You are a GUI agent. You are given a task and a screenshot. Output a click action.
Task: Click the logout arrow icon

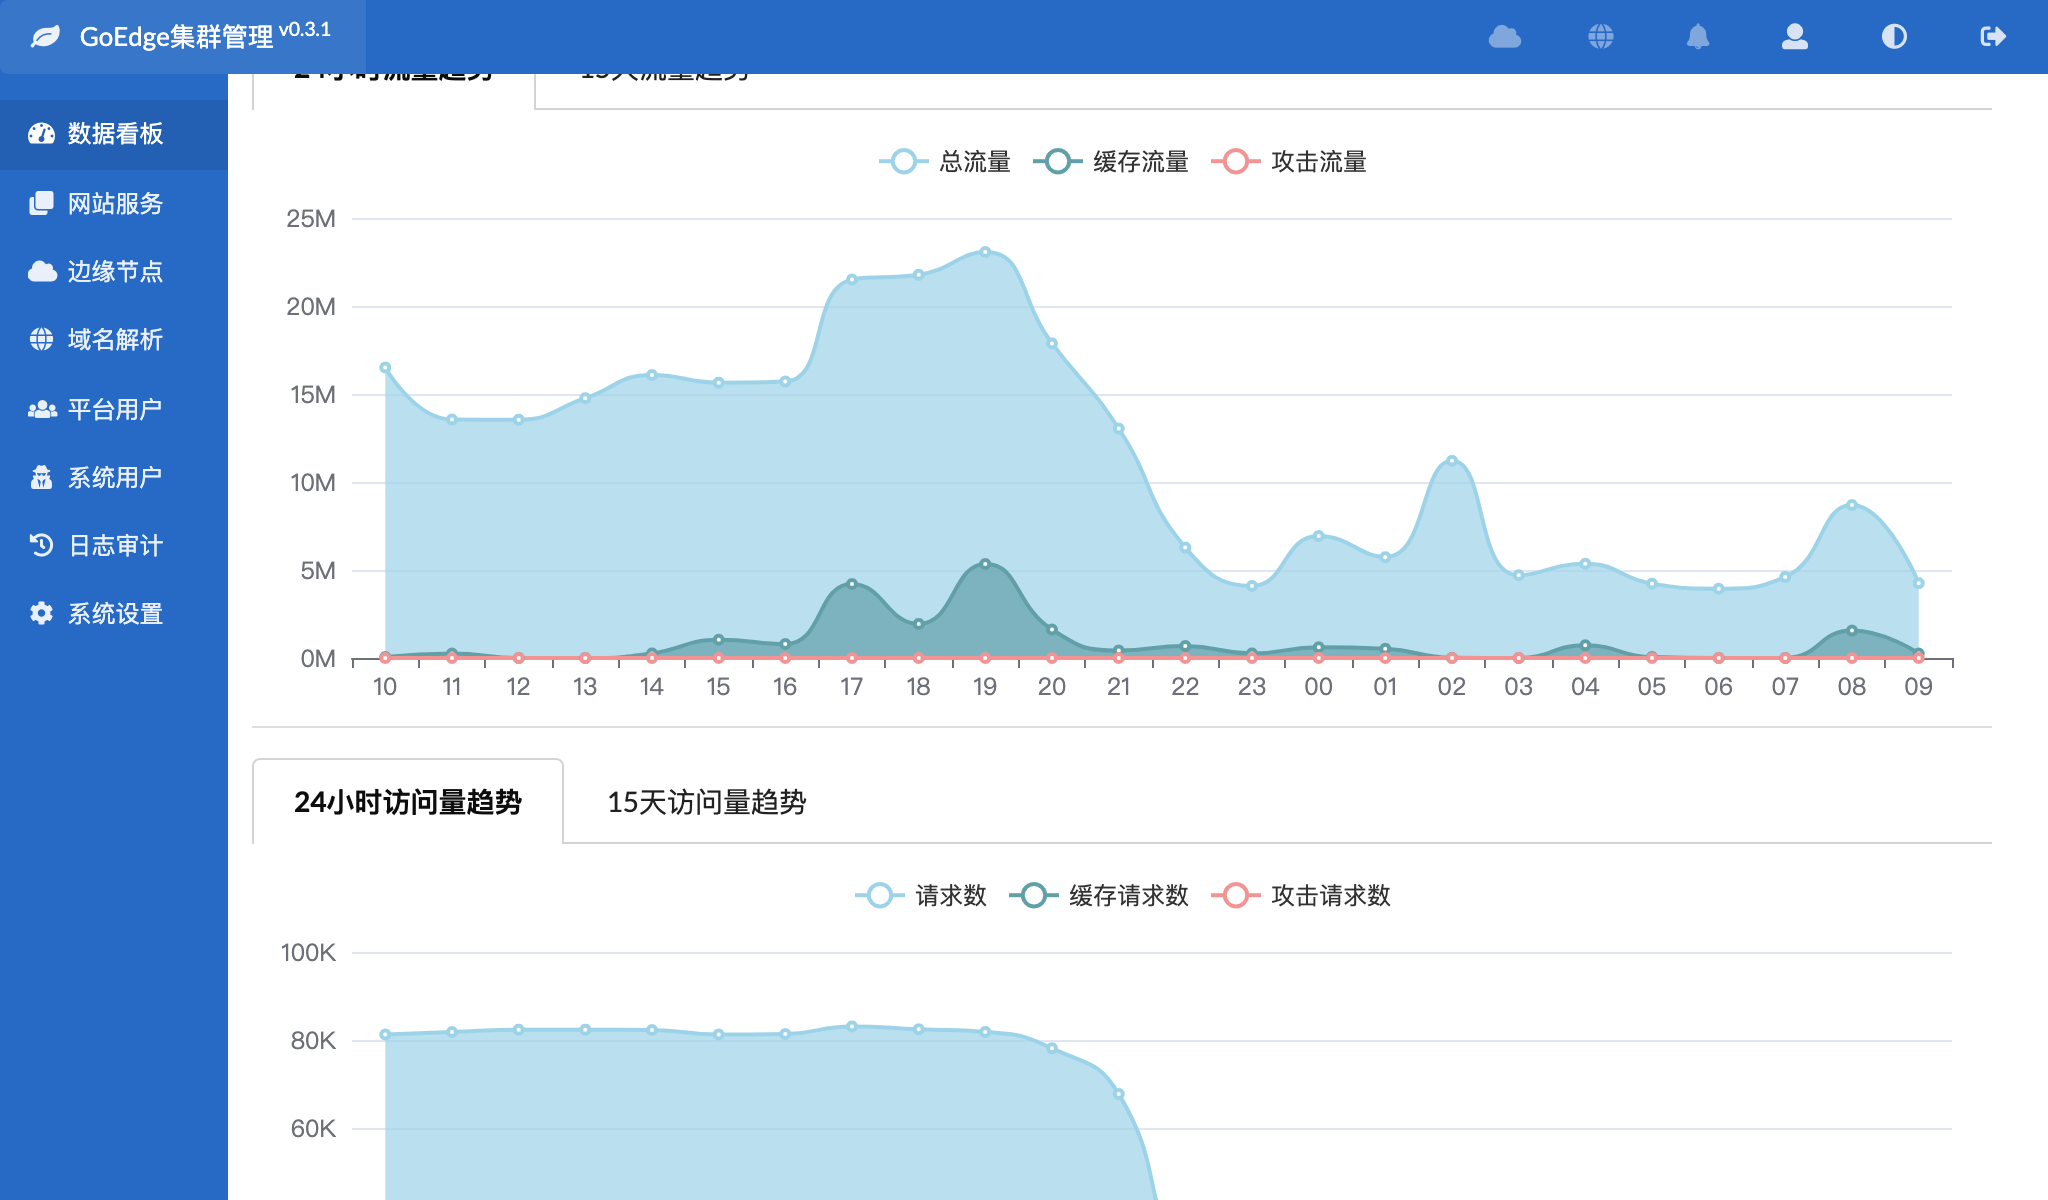pyautogui.click(x=1993, y=37)
